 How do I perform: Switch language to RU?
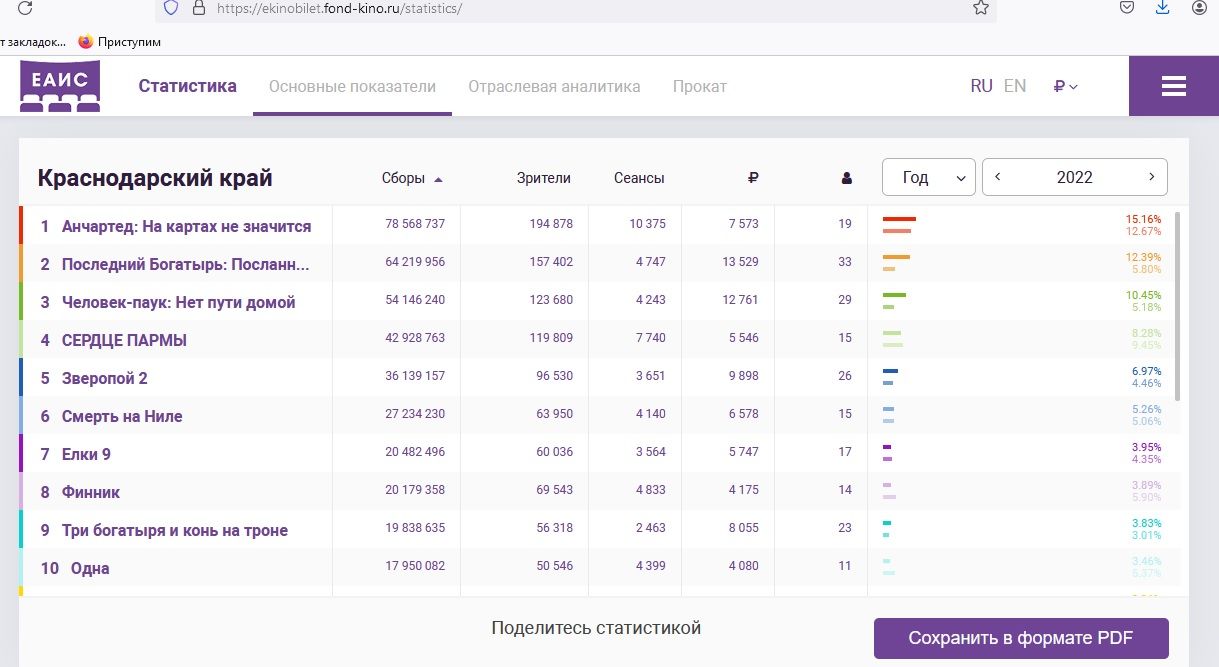[981, 86]
